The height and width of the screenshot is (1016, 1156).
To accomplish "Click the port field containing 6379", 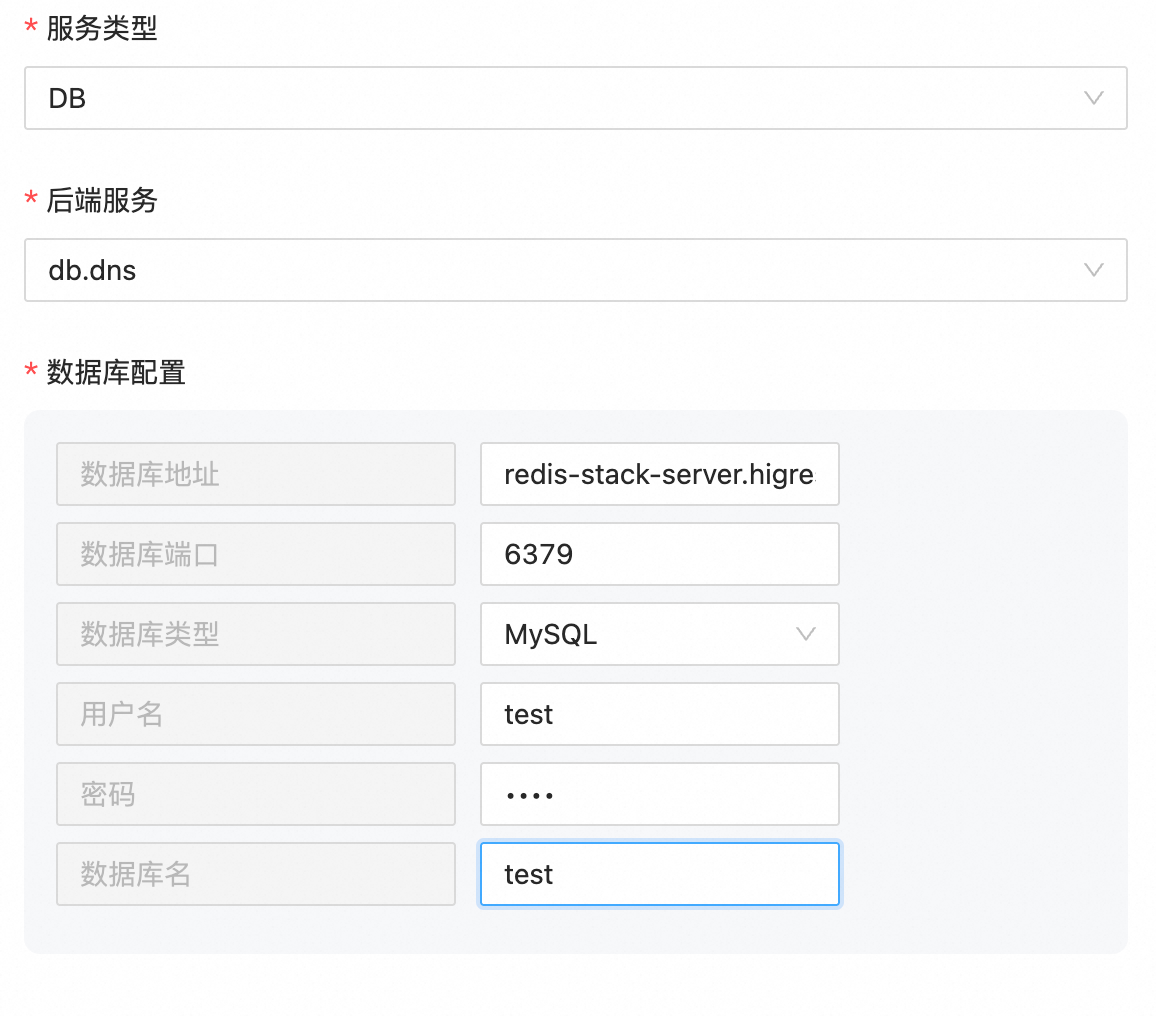I will tap(659, 554).
